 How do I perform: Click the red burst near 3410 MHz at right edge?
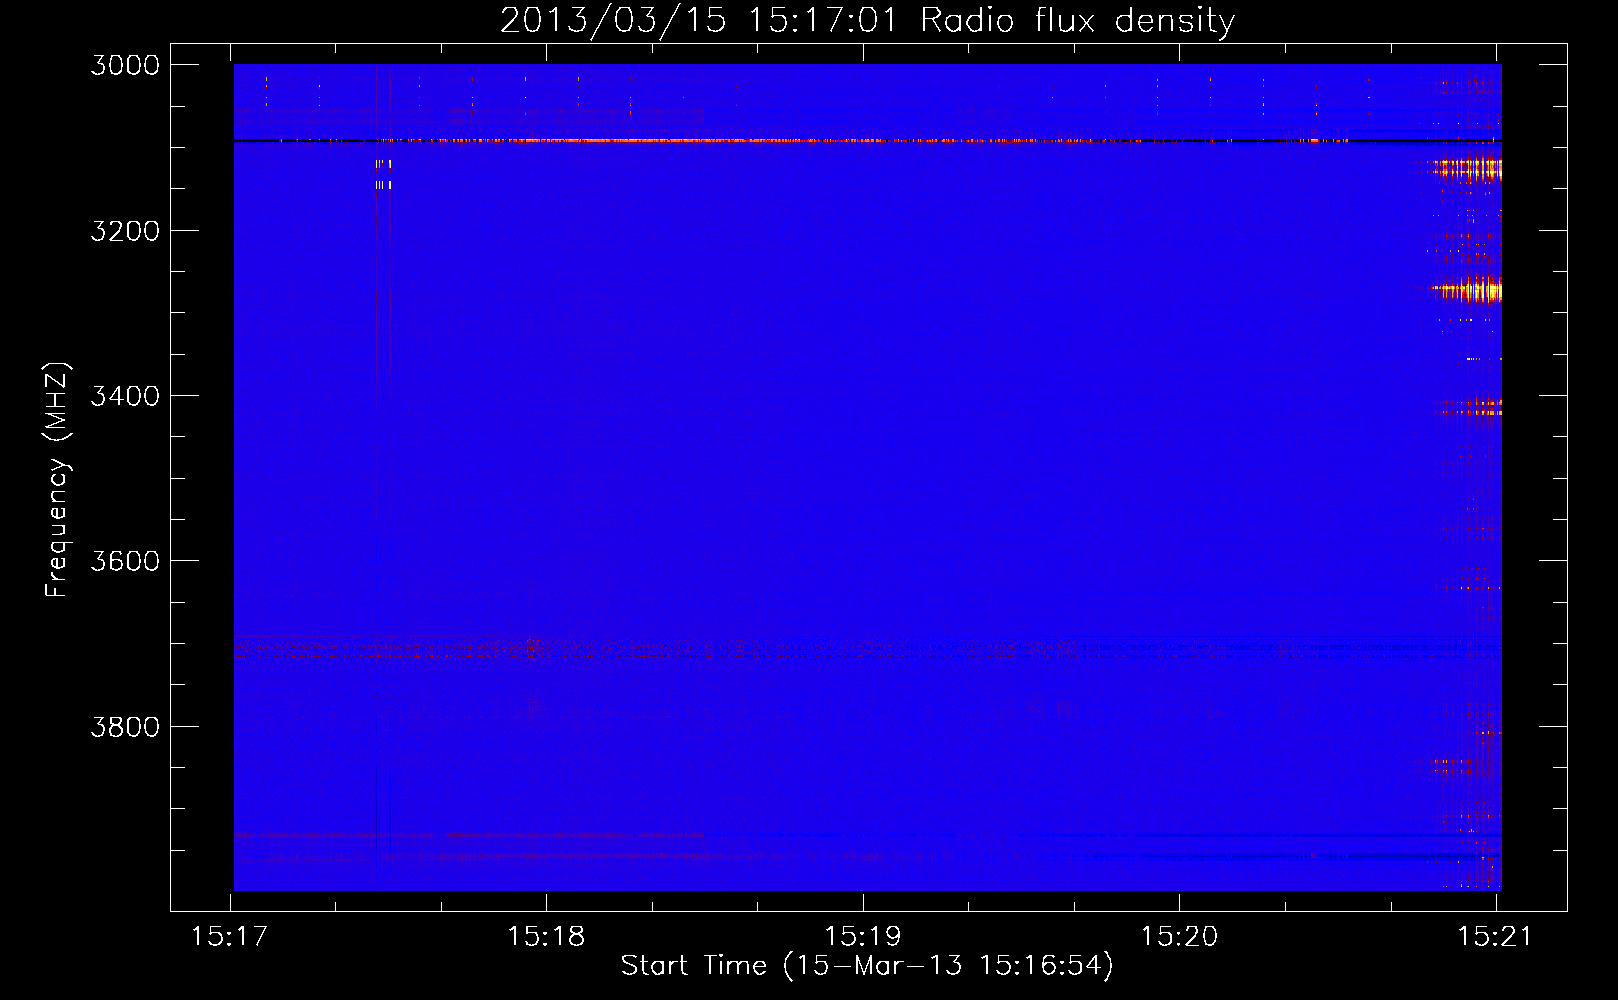[1468, 408]
